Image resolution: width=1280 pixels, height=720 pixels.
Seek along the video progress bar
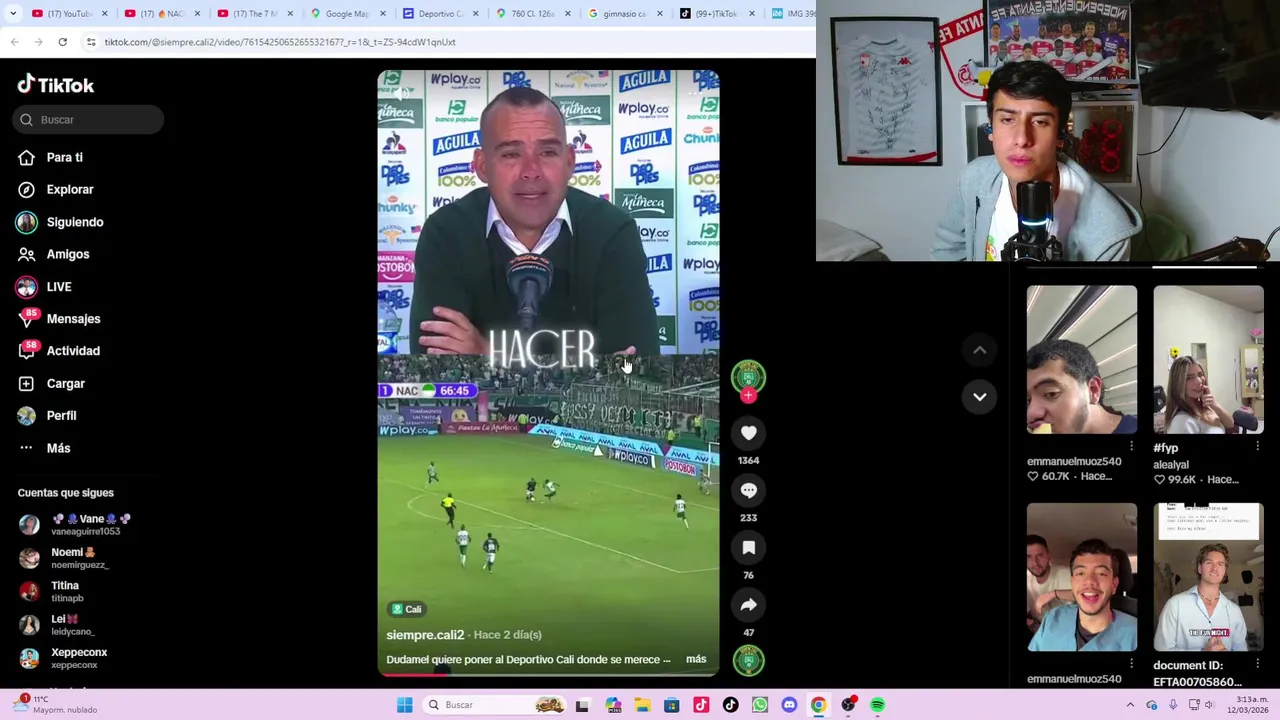pos(548,673)
